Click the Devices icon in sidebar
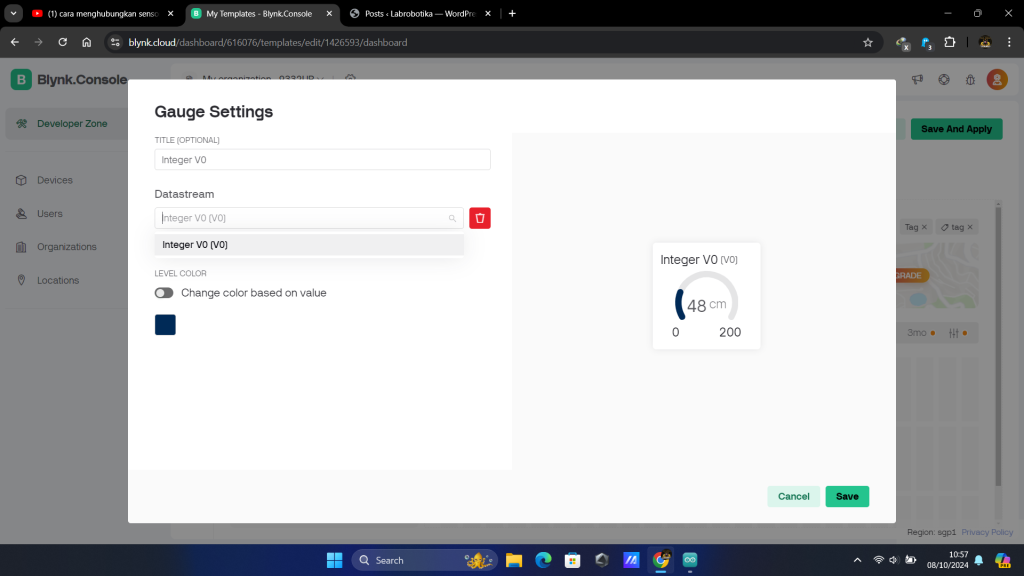 pyautogui.click(x=21, y=180)
